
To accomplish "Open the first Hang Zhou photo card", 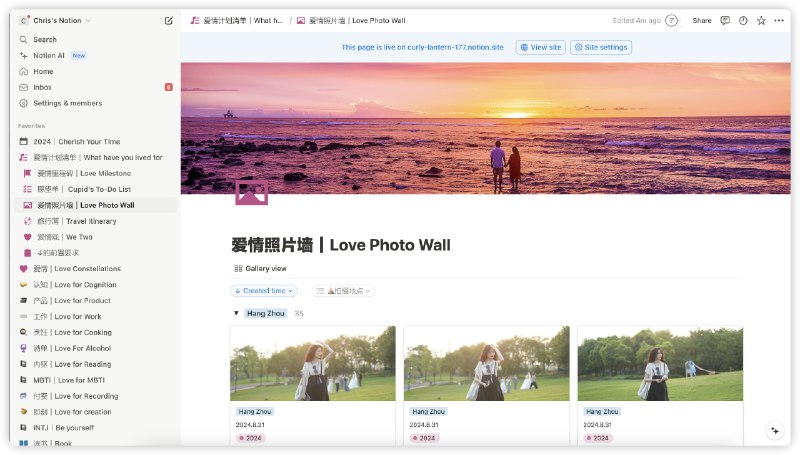I will click(x=313, y=386).
